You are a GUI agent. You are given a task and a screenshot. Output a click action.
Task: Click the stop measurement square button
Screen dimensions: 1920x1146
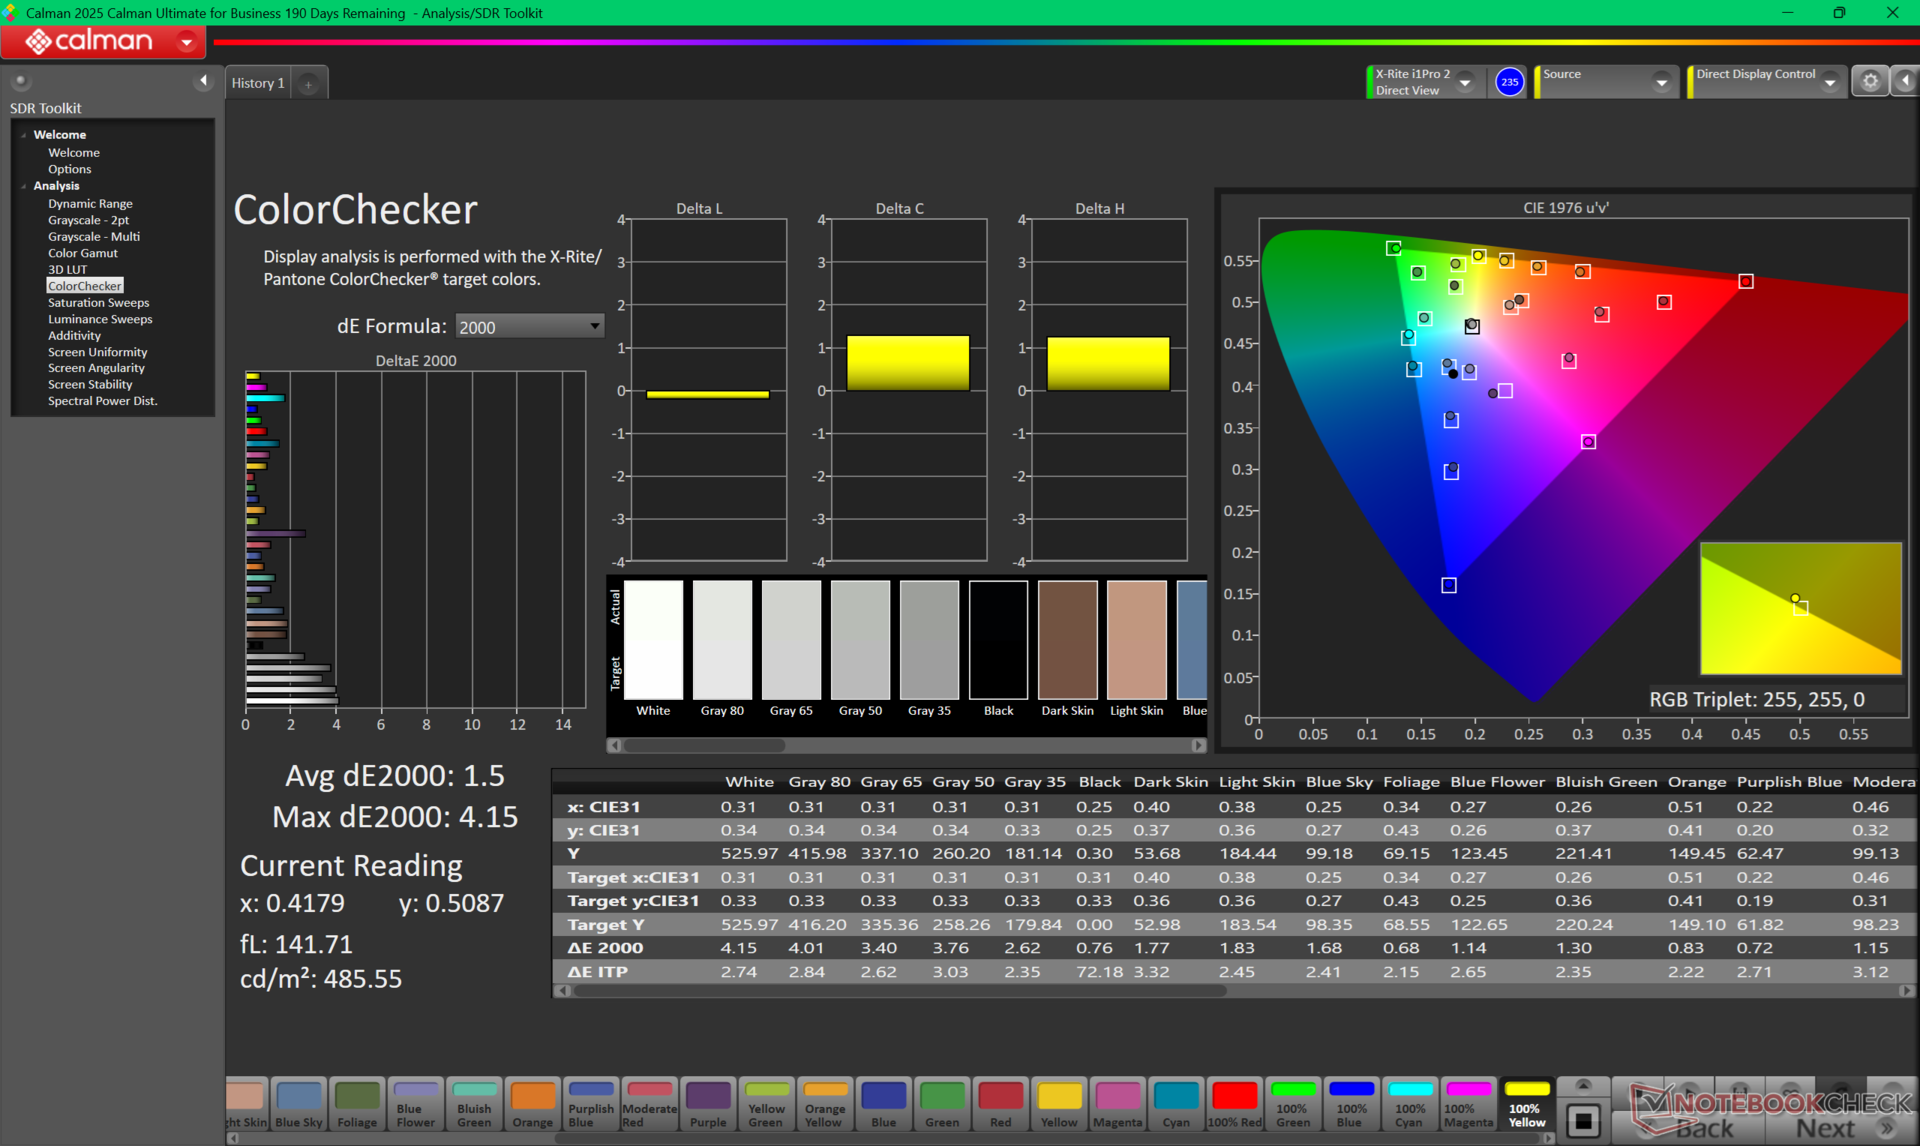click(1583, 1121)
